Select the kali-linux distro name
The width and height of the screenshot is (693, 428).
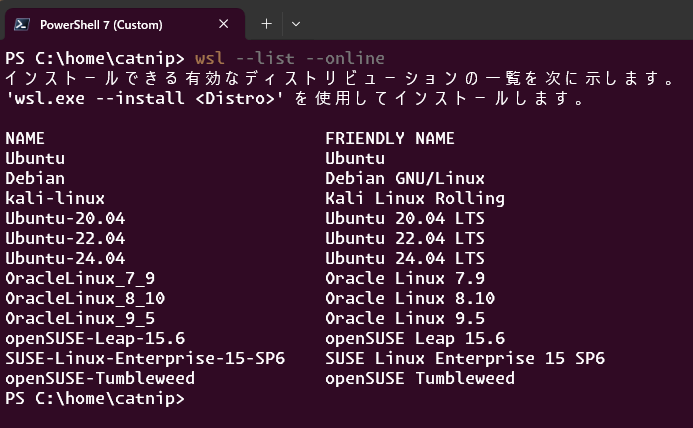(x=55, y=198)
